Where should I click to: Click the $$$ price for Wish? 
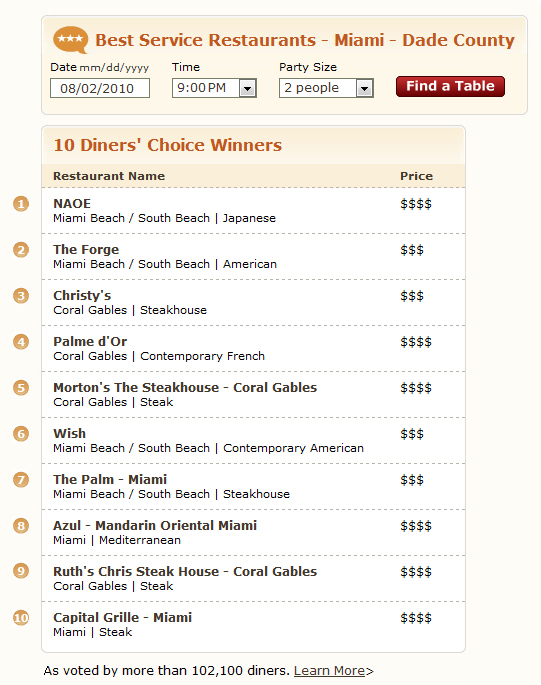pyautogui.click(x=412, y=434)
